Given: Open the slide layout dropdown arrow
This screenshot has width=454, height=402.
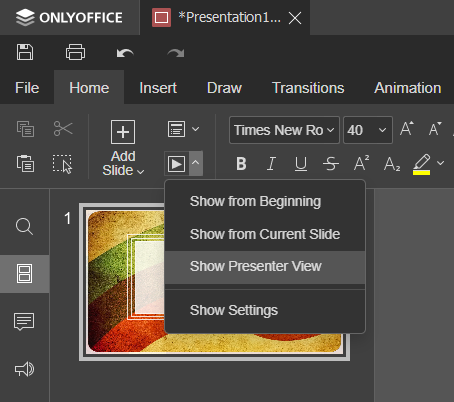Looking at the screenshot, I should pos(196,129).
